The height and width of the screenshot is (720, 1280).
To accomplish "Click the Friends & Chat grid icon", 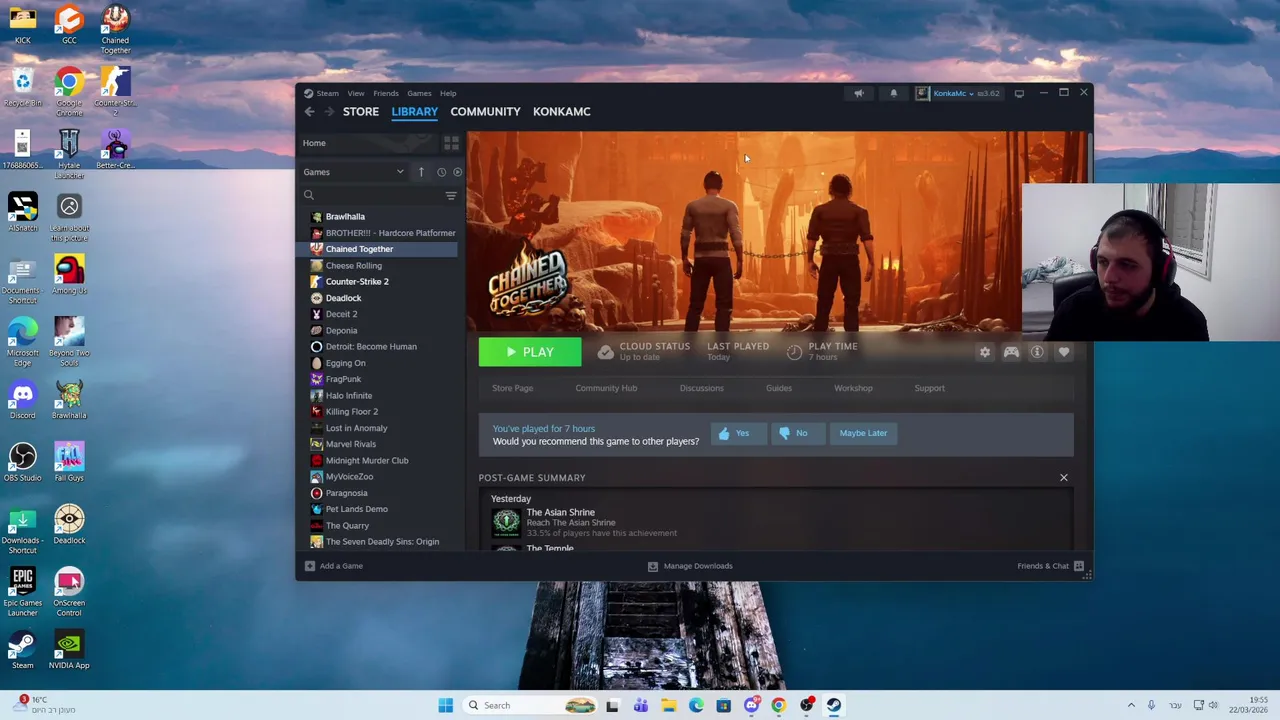I will click(1078, 566).
